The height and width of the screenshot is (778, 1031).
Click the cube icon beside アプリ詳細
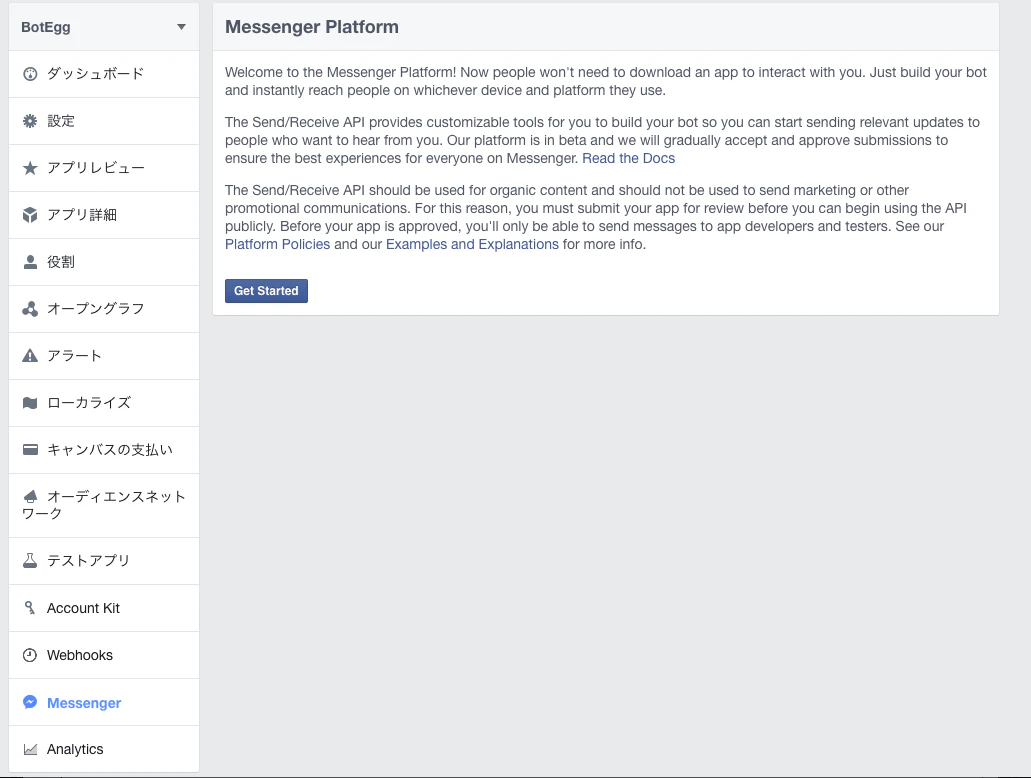30,215
